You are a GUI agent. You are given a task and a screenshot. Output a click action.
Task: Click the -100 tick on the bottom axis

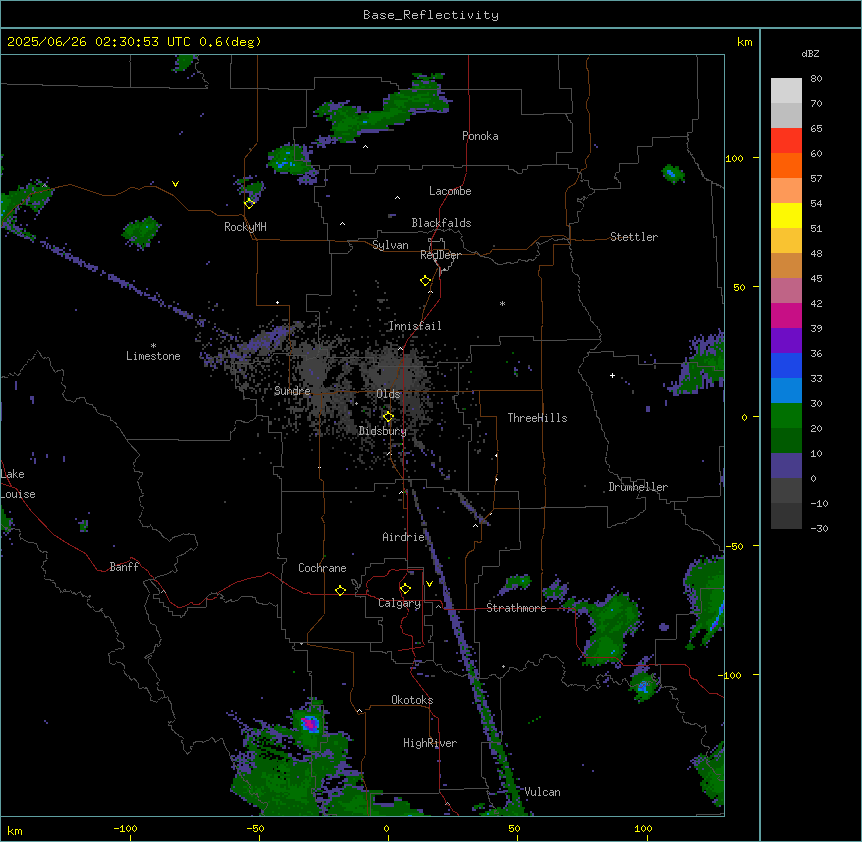point(125,828)
